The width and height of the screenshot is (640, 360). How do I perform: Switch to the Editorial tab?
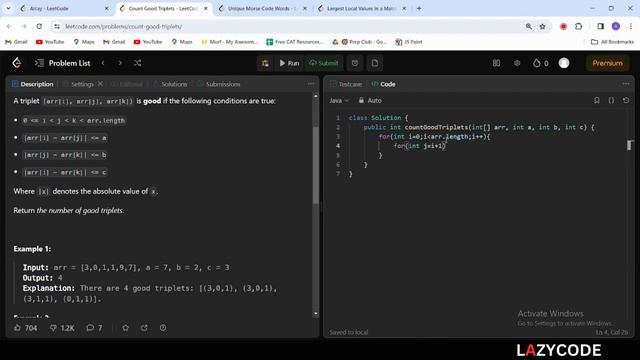pyautogui.click(x=127, y=84)
